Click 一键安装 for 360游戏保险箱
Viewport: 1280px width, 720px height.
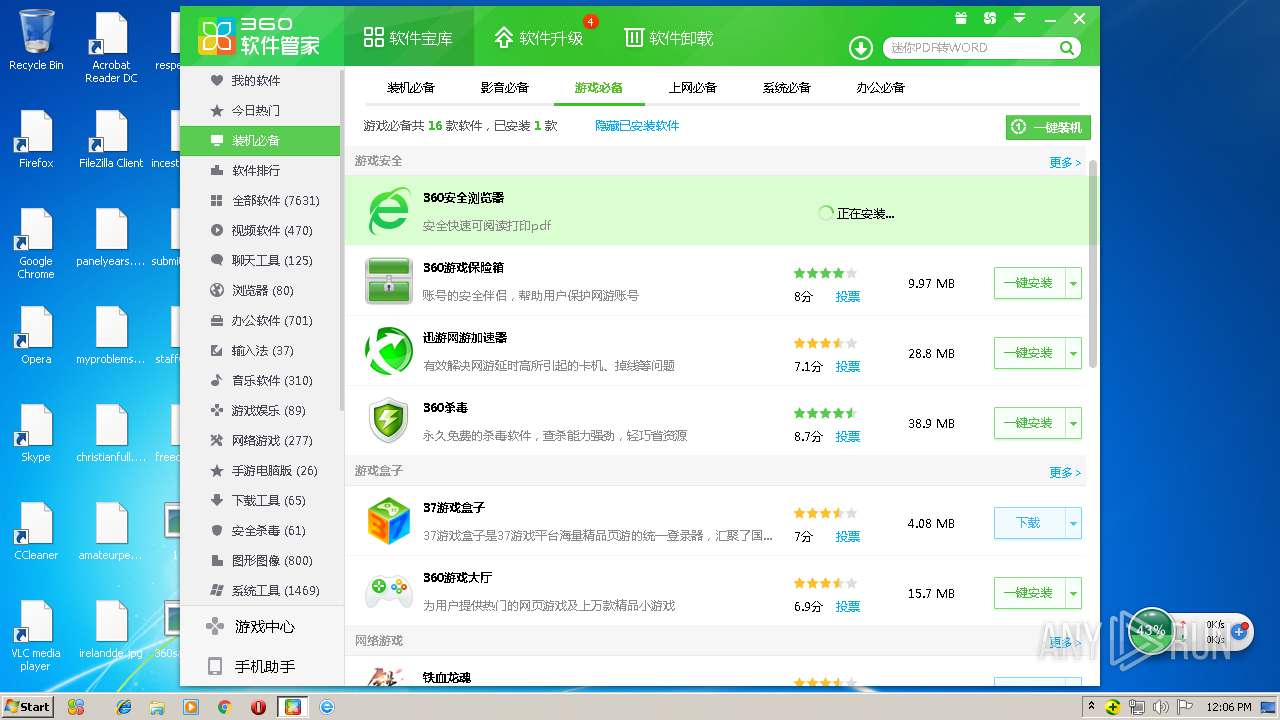coord(1029,283)
